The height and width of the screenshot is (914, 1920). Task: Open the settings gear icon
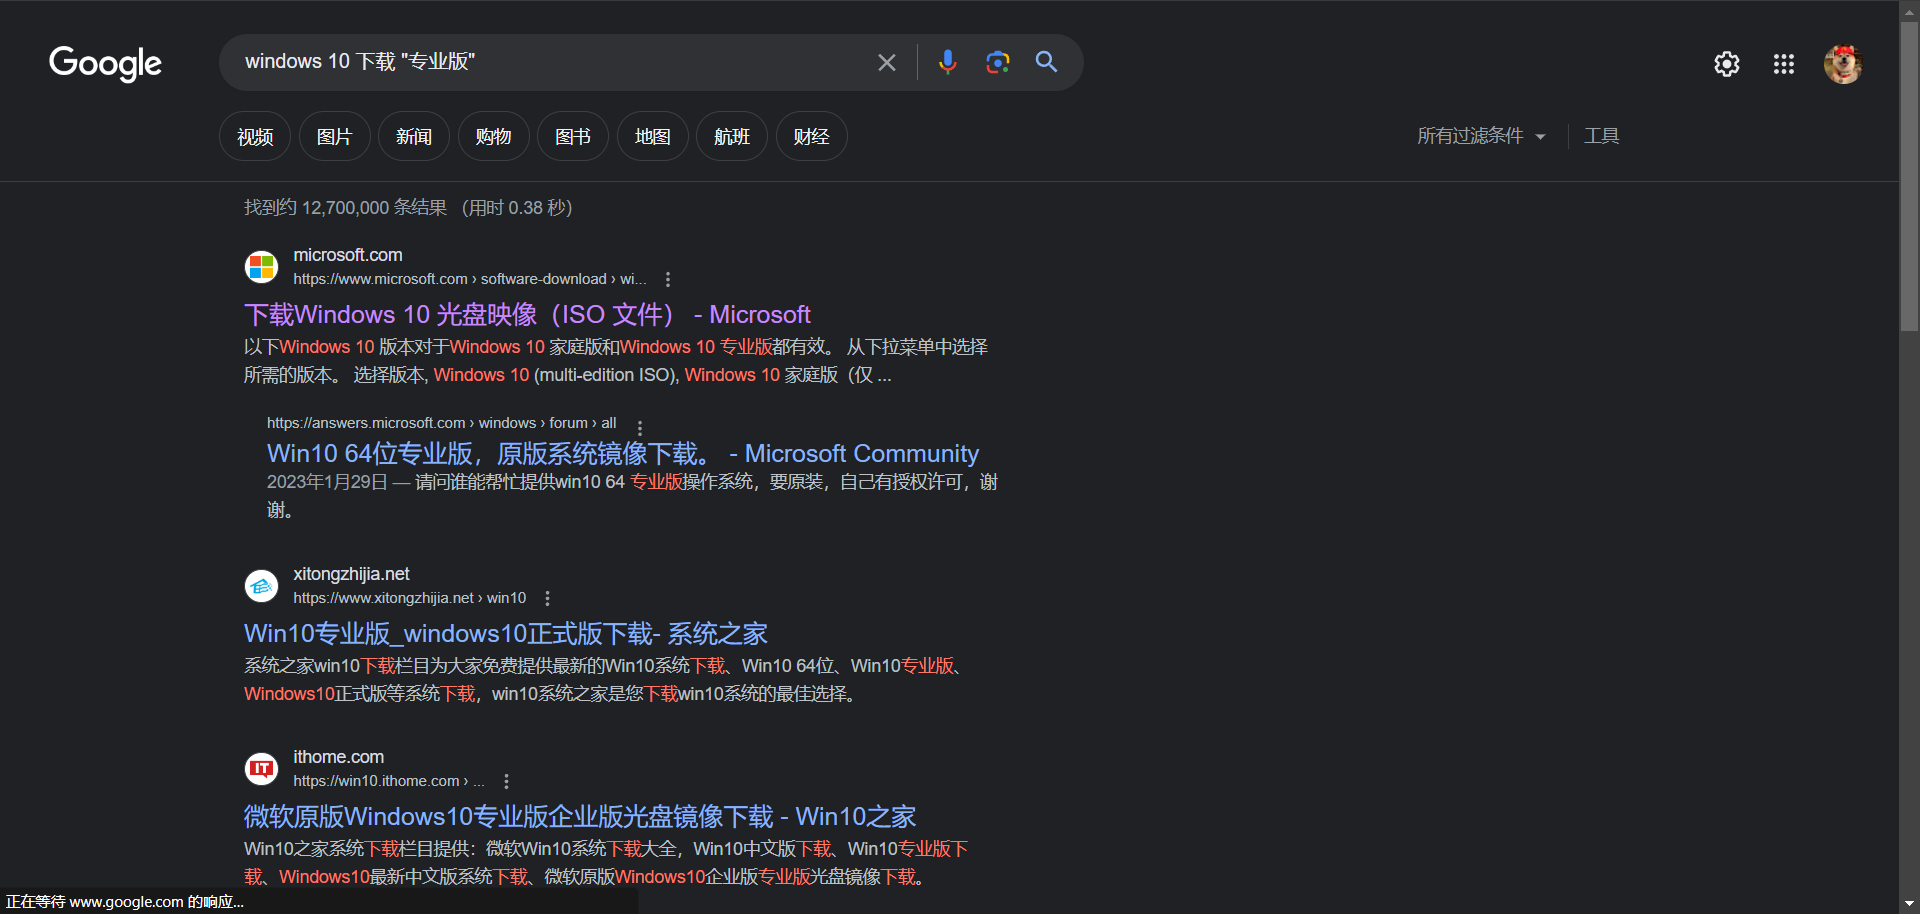click(x=1727, y=64)
